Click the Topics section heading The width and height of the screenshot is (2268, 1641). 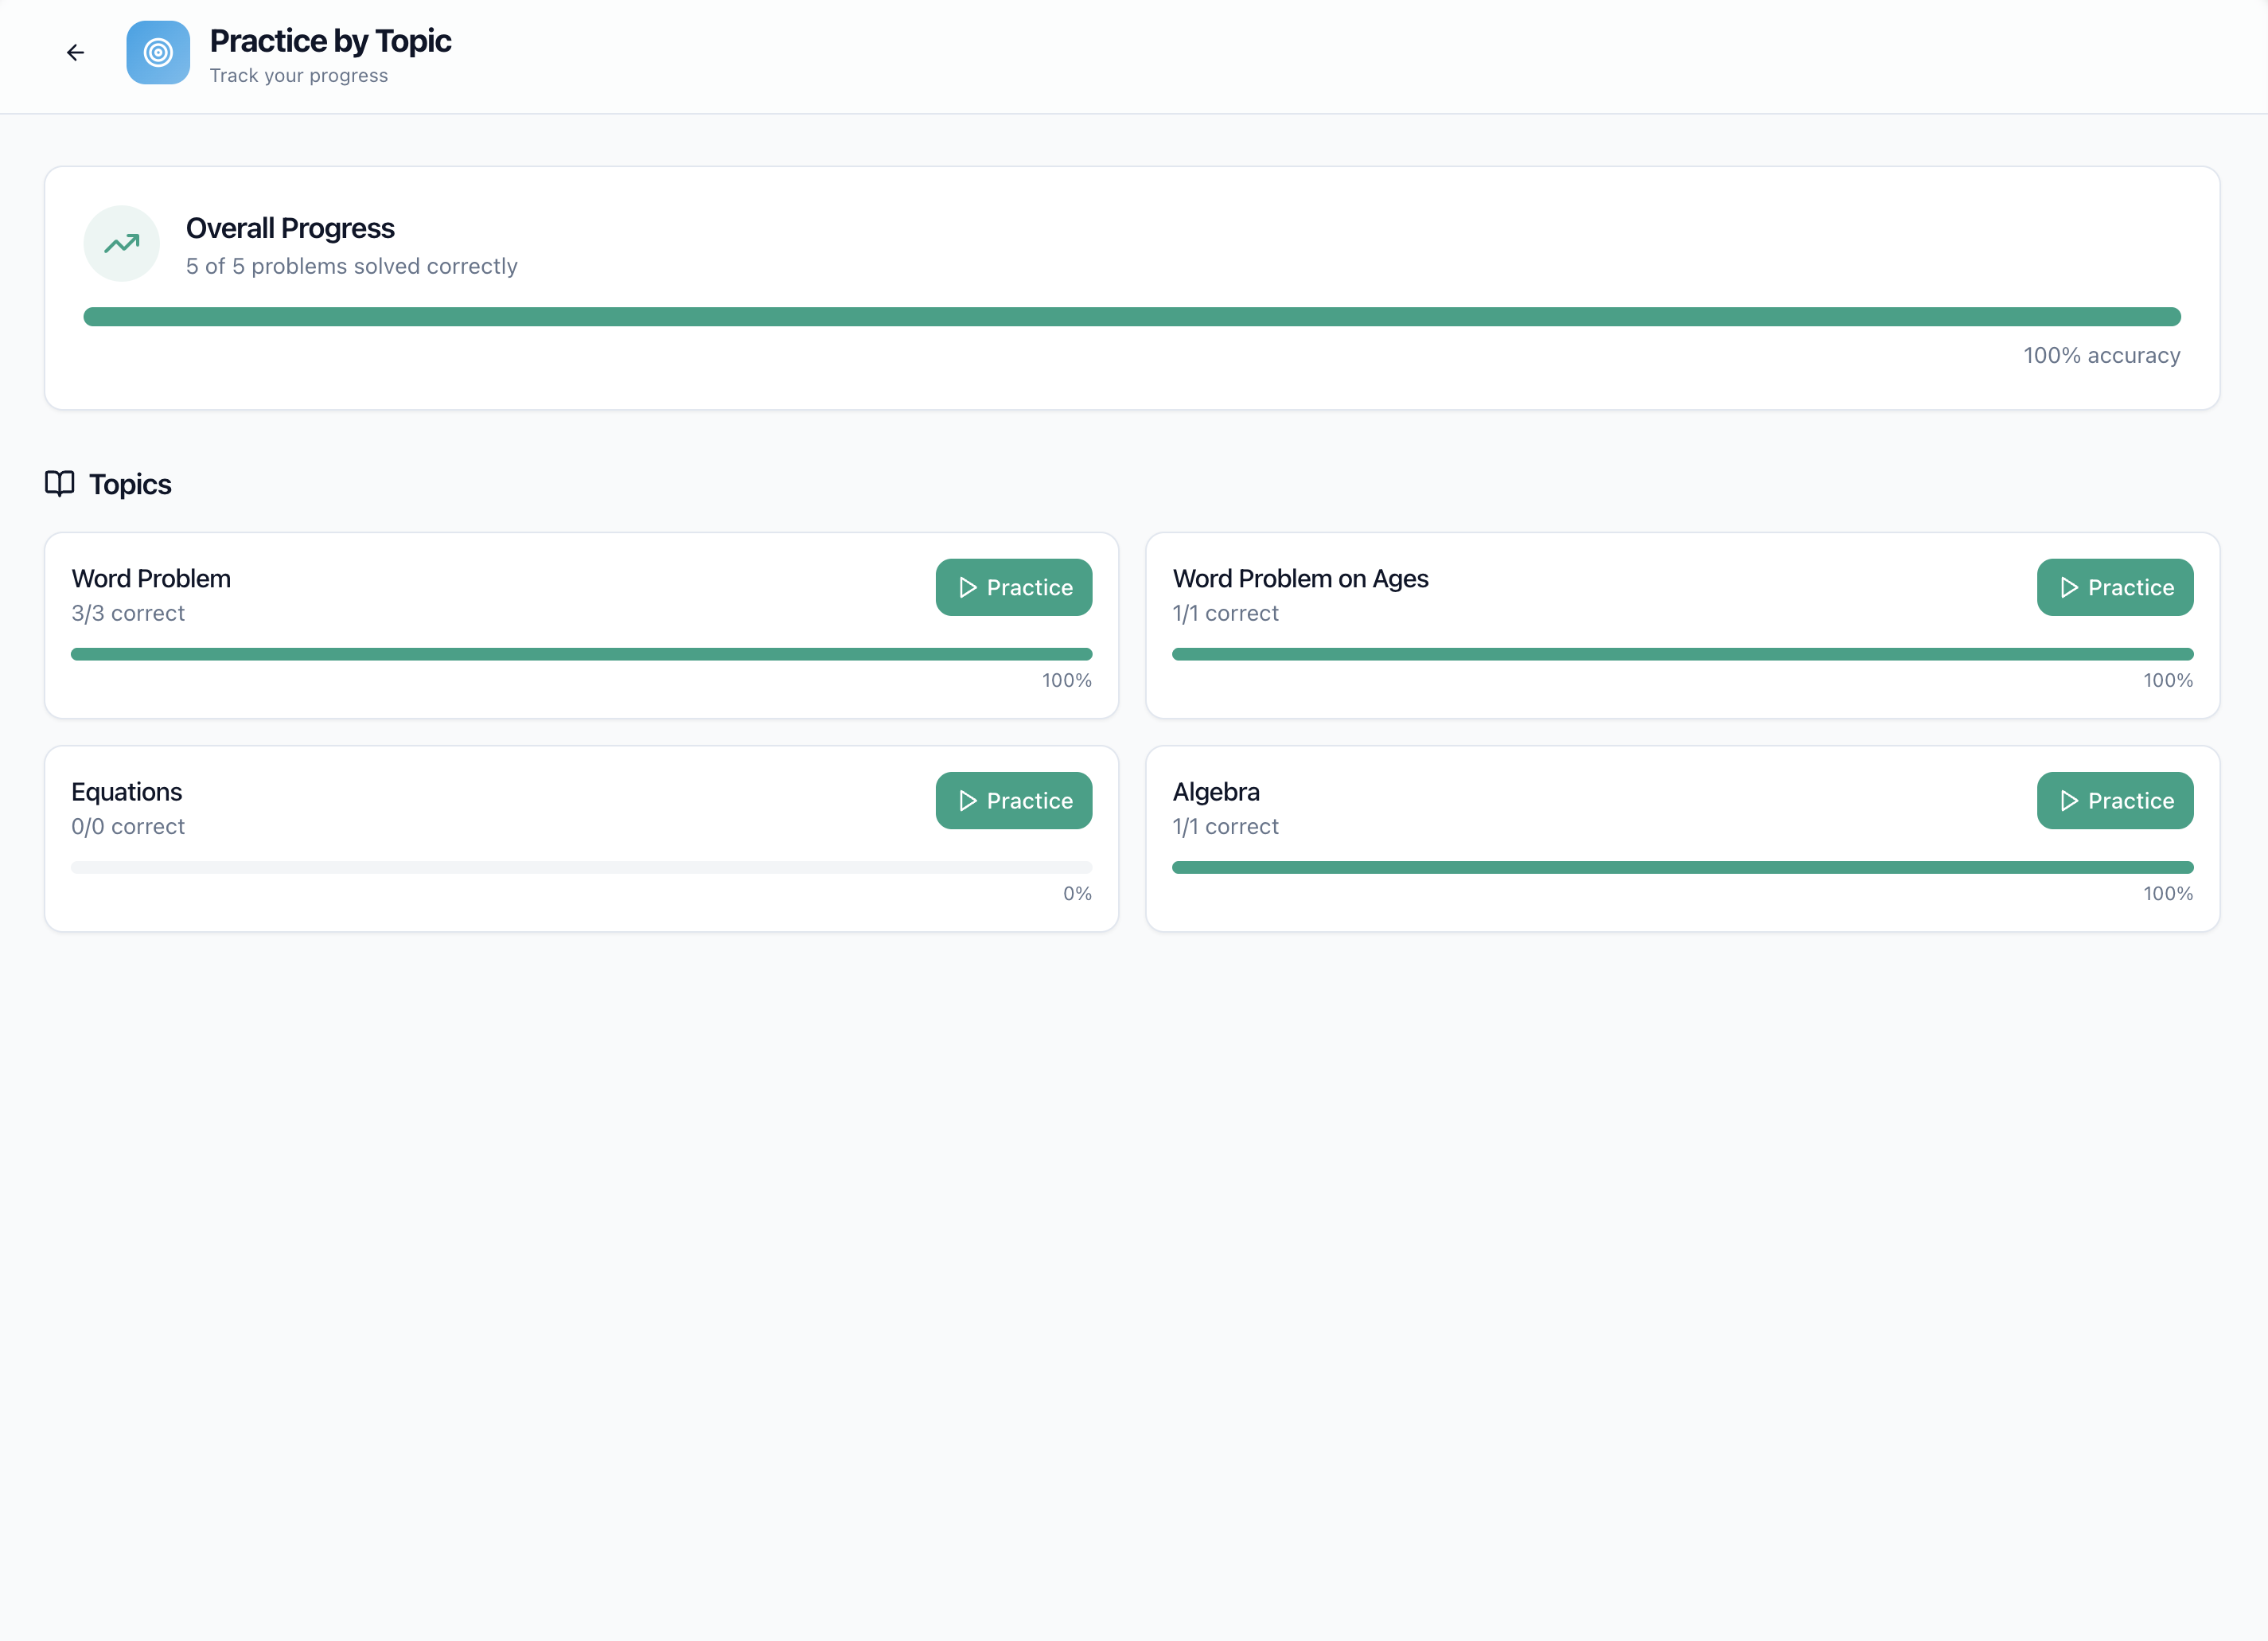click(x=130, y=485)
